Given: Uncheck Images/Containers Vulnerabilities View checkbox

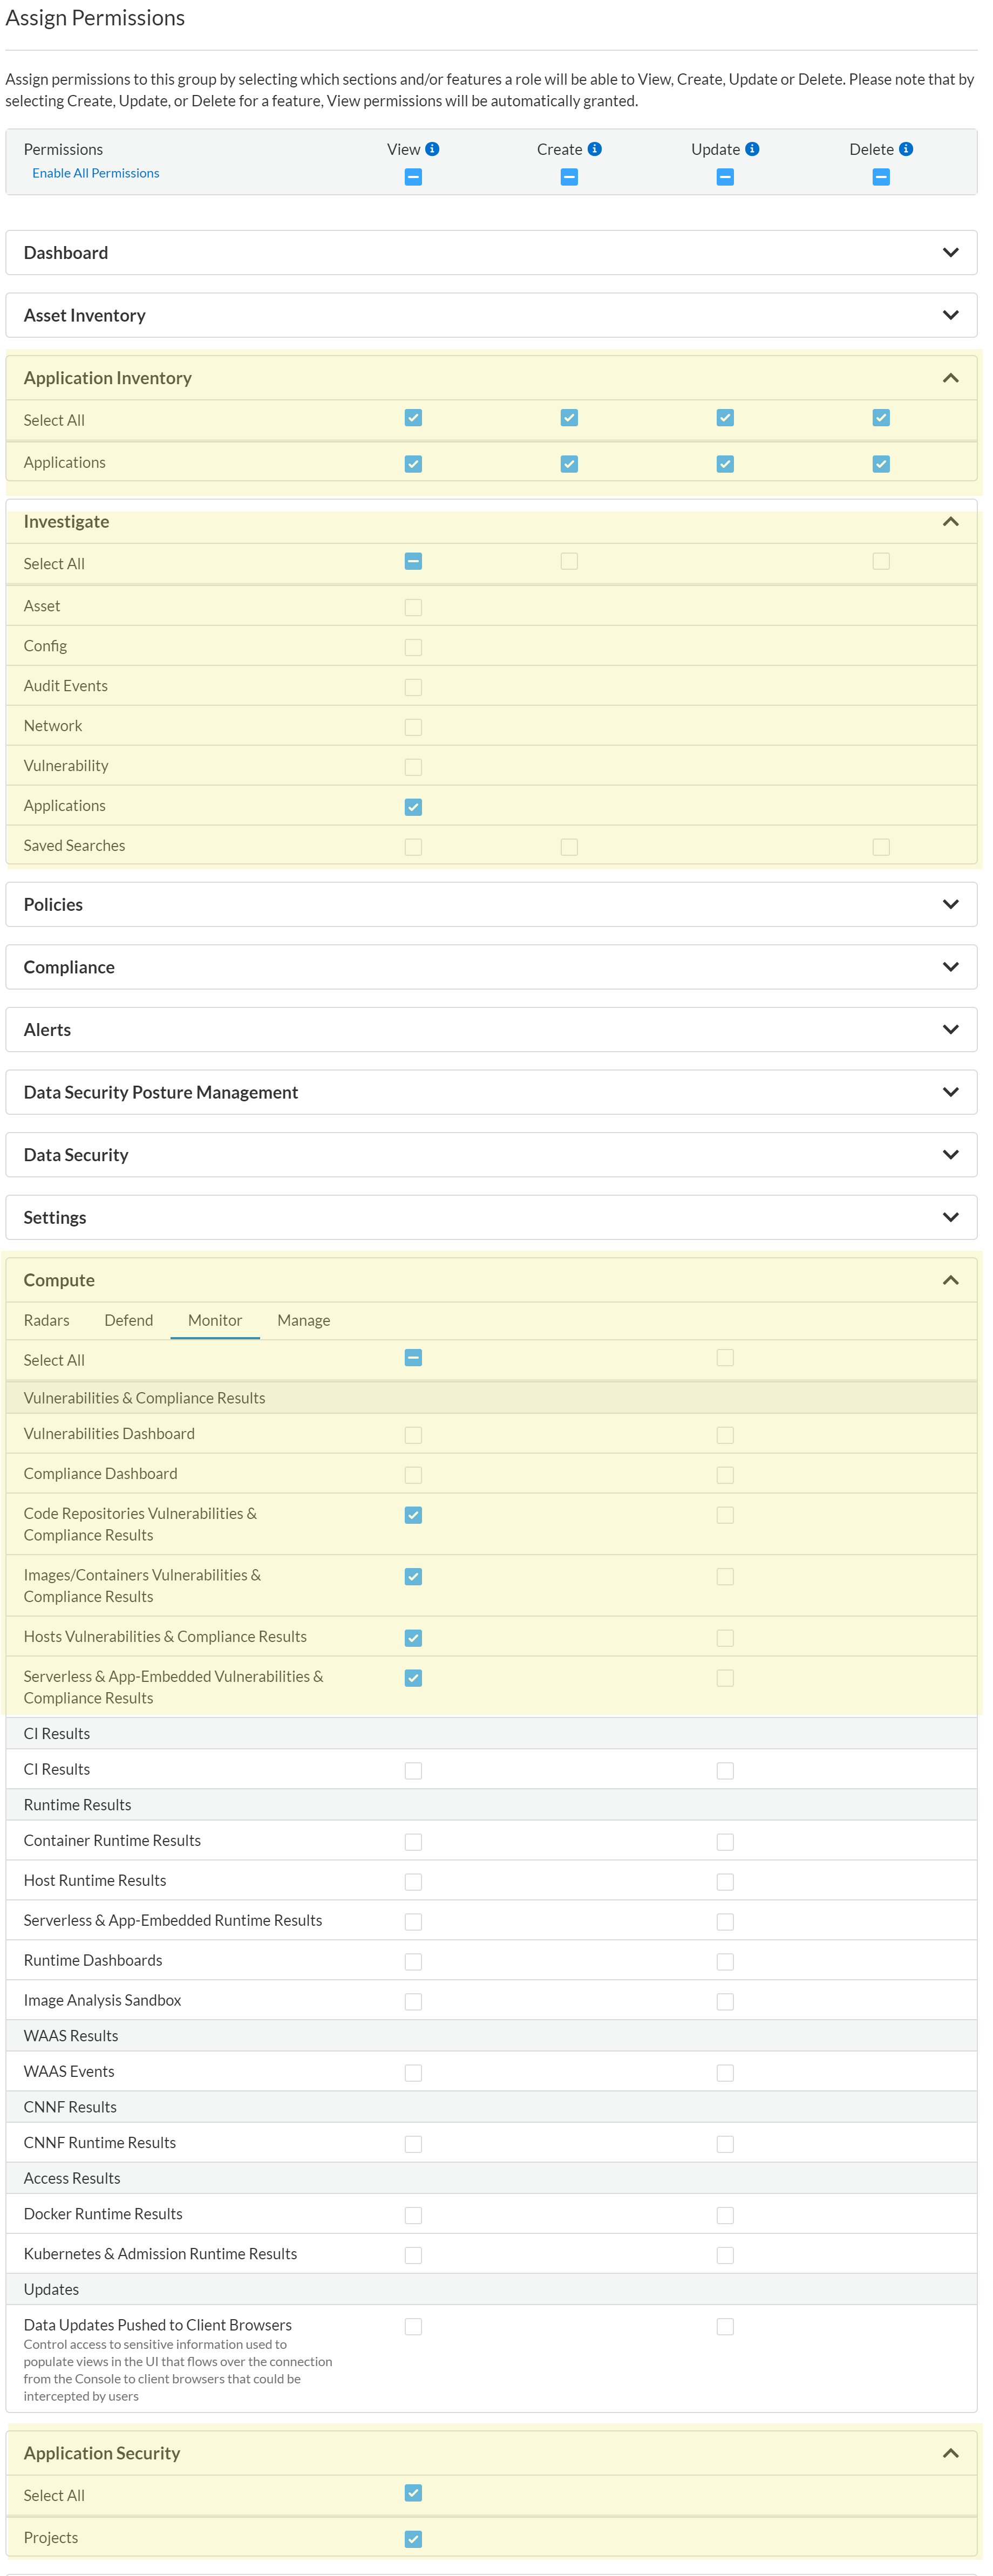Looking at the screenshot, I should click(x=413, y=1576).
